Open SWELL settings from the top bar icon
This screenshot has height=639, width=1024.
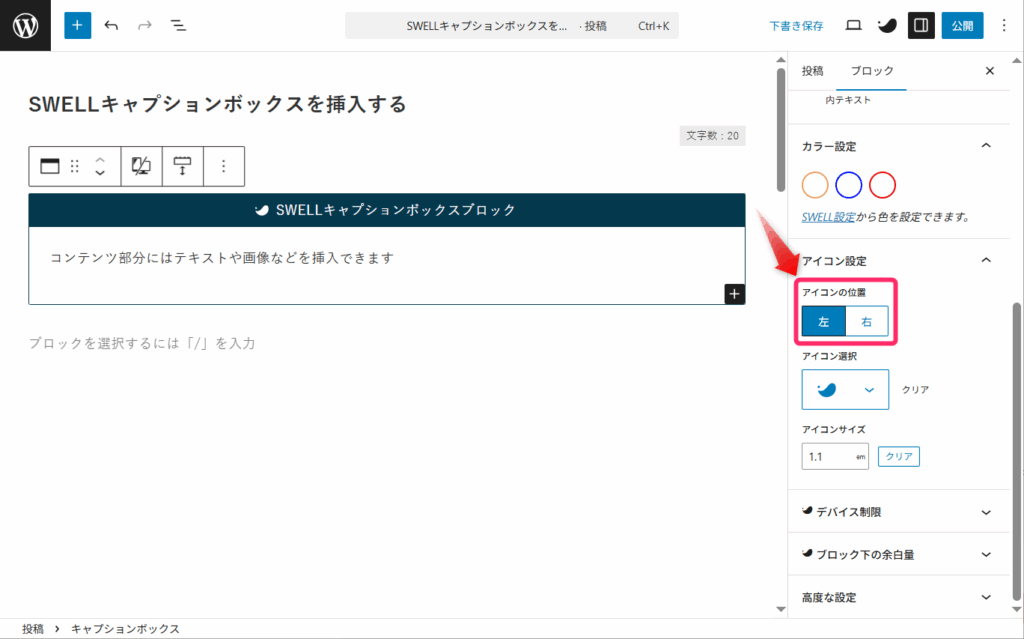(x=887, y=25)
